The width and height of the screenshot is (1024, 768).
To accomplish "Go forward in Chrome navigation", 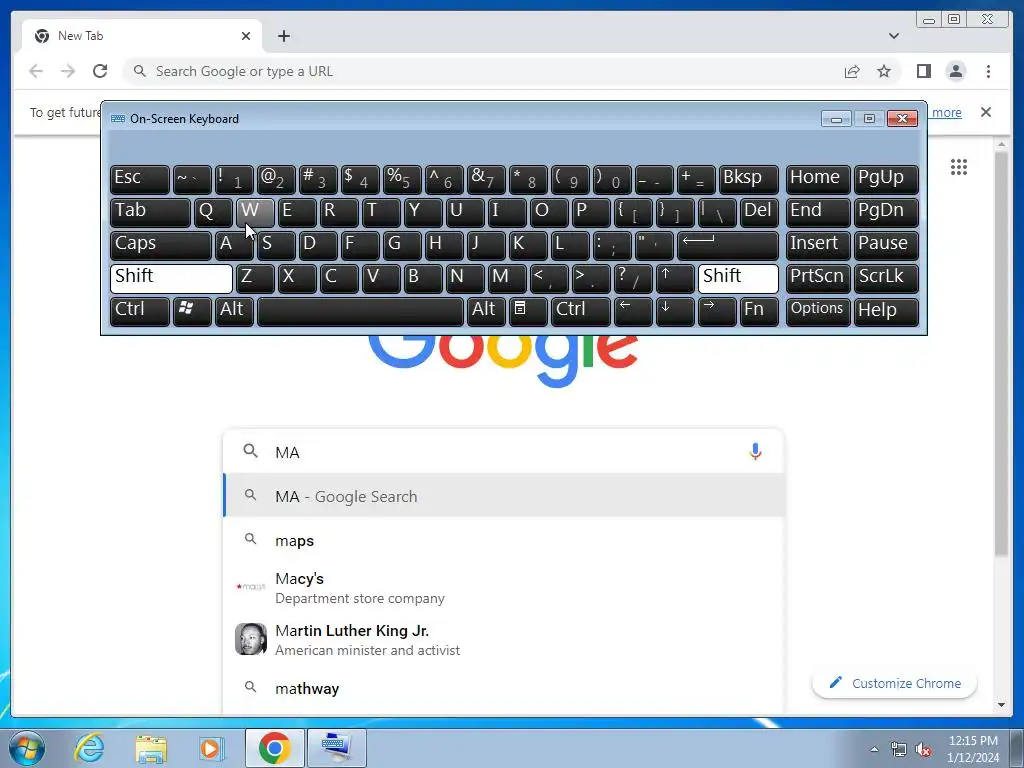I will 68,71.
